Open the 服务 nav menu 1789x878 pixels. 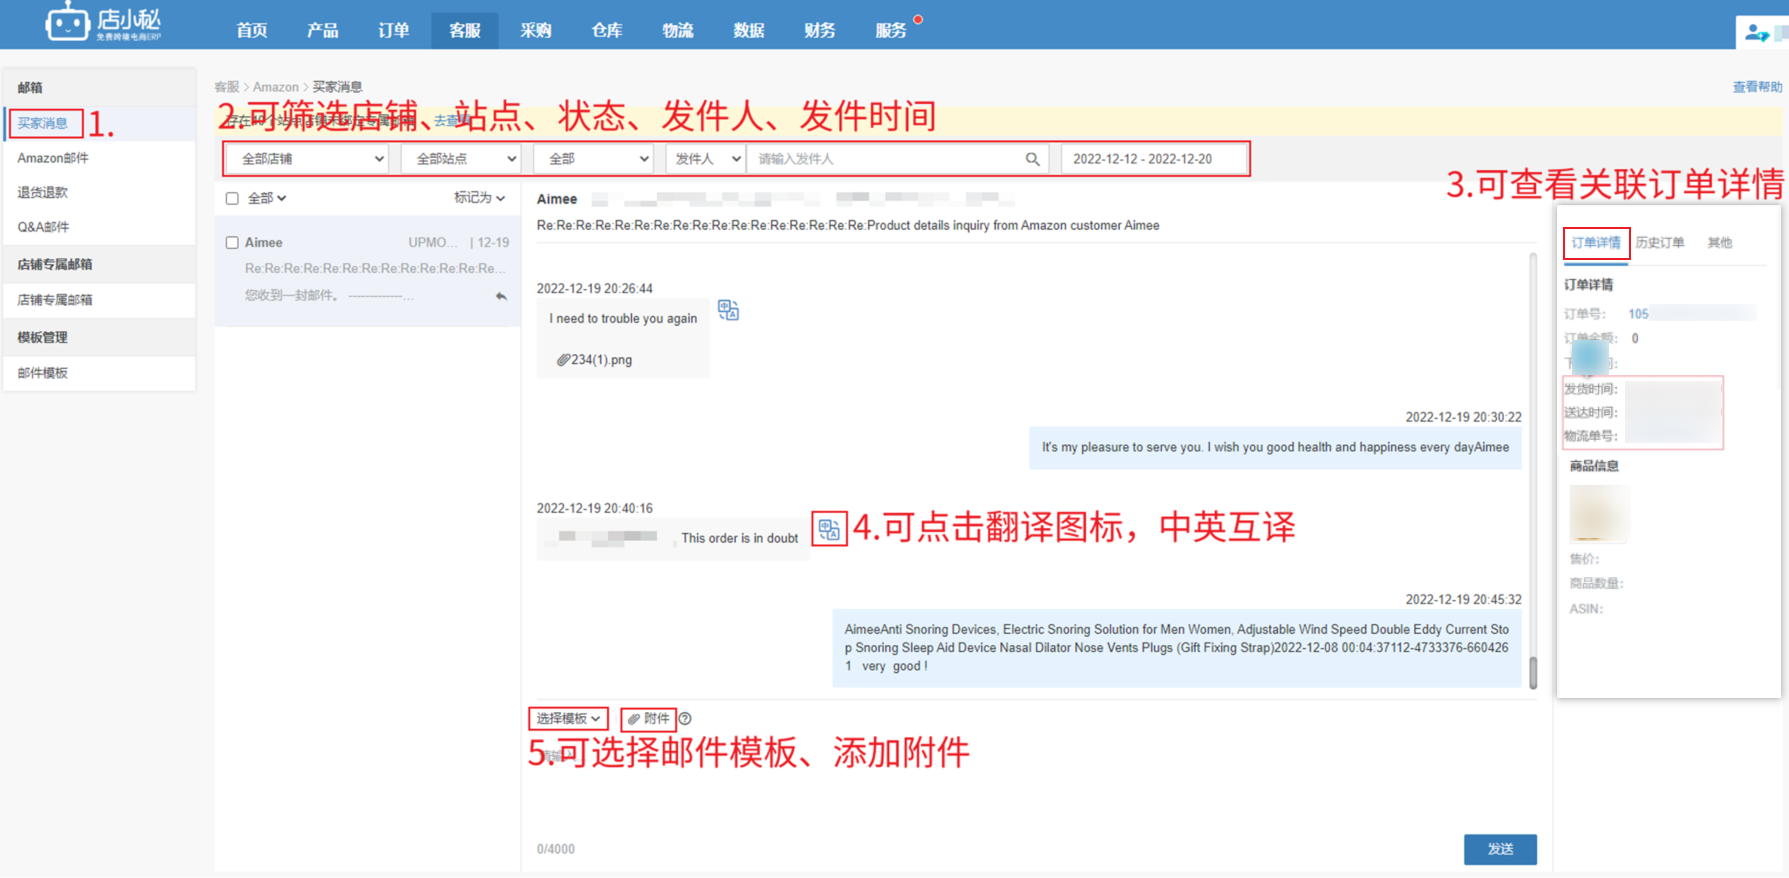[890, 30]
